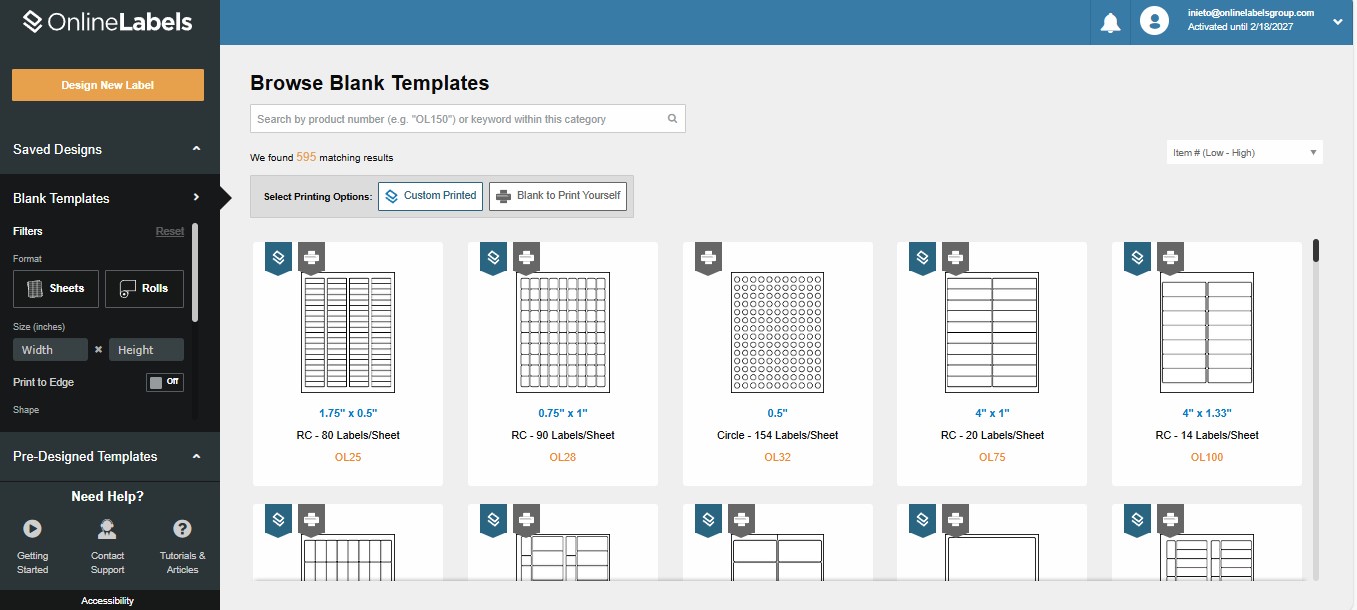Viewport: 1357px width, 610px height.
Task: Click the template search field
Action: (x=468, y=119)
